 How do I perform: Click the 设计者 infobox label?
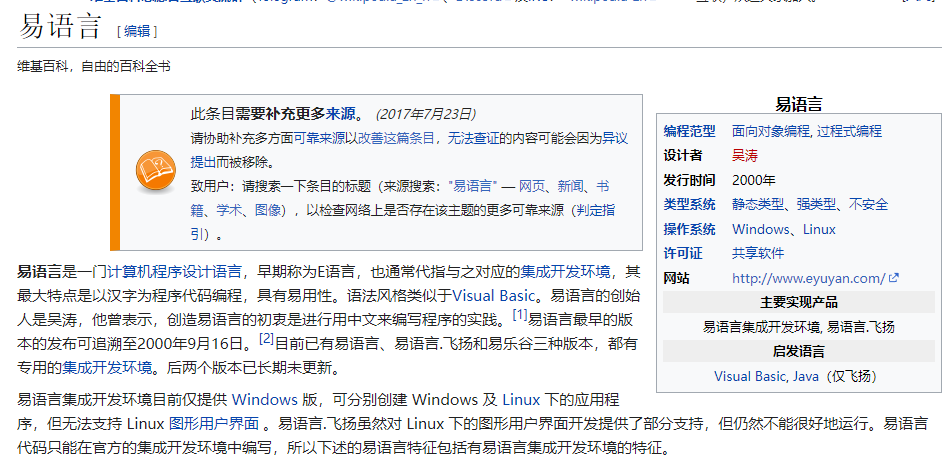(x=682, y=156)
